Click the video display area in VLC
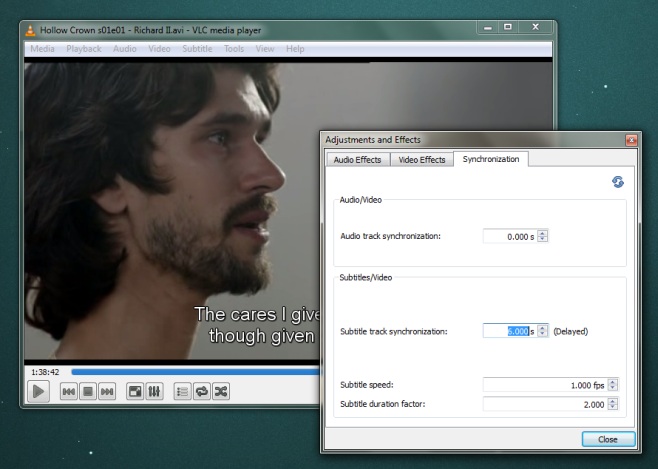The width and height of the screenshot is (658, 469). pos(172,210)
